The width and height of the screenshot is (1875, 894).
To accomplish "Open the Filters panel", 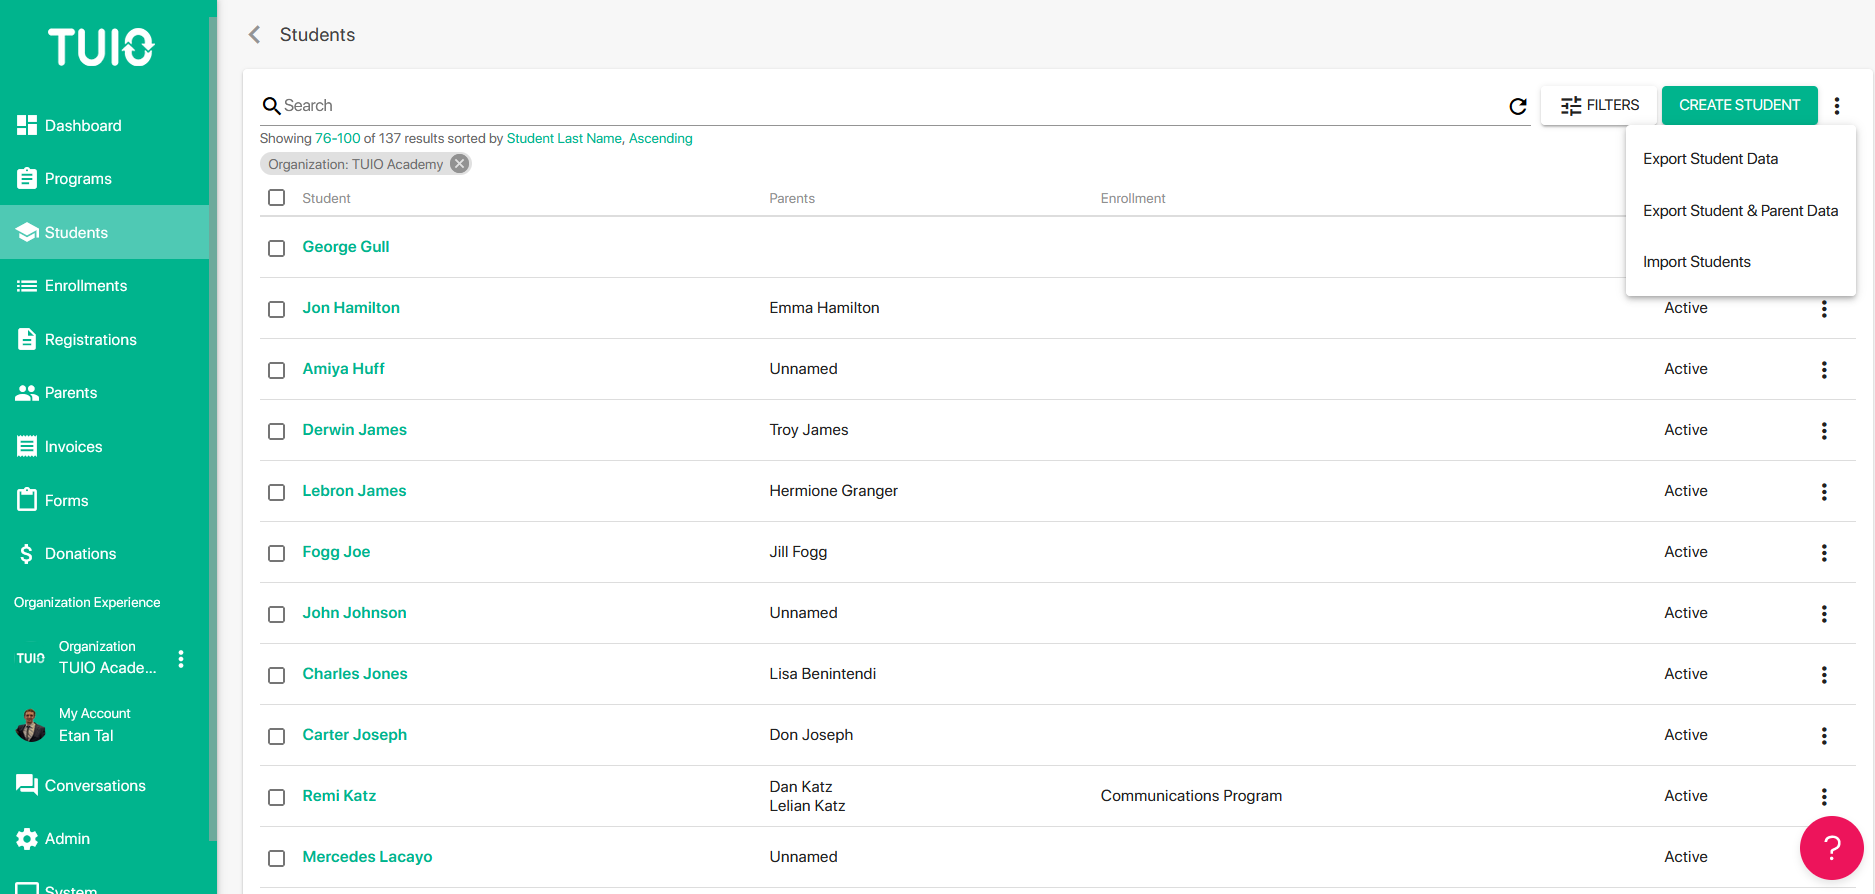I will tap(1599, 105).
